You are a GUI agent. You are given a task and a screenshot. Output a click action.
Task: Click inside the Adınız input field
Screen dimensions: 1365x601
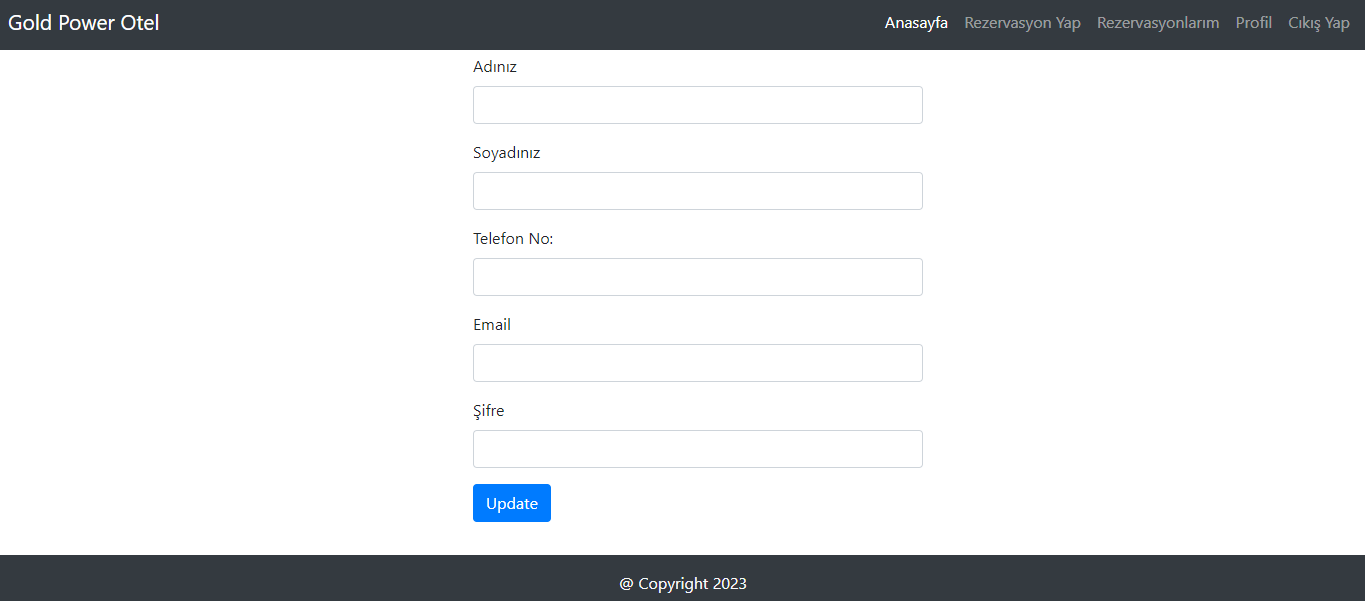pyautogui.click(x=697, y=104)
